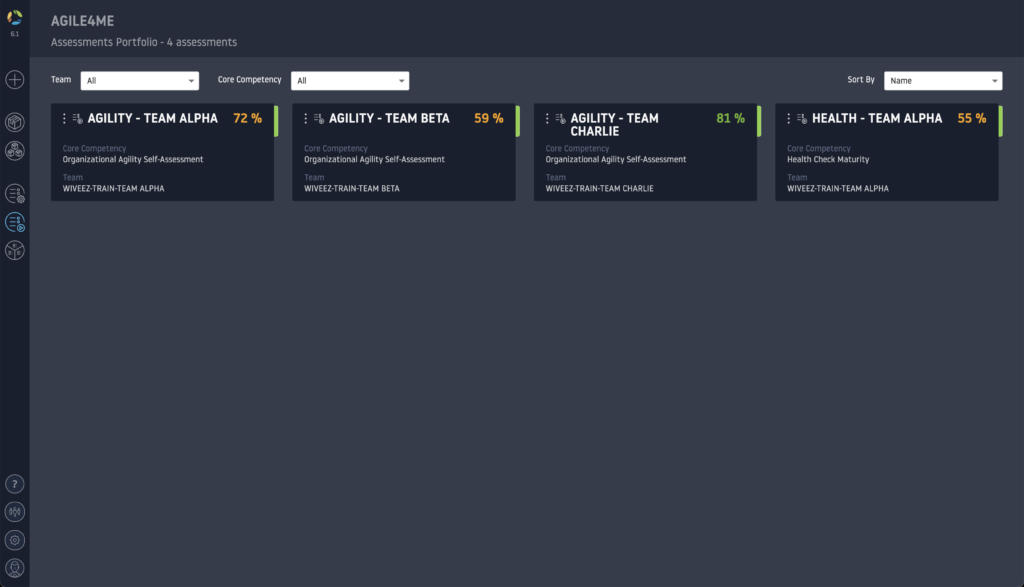This screenshot has height=587, width=1024.
Task: Open the user profile icon at sidebar bottom
Action: pos(15,568)
